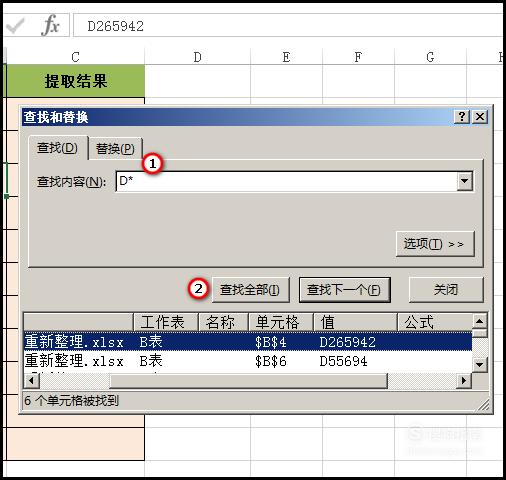This screenshot has width=506, height=480.
Task: Click the $B$6 cell reference in results
Action: pyautogui.click(x=271, y=361)
